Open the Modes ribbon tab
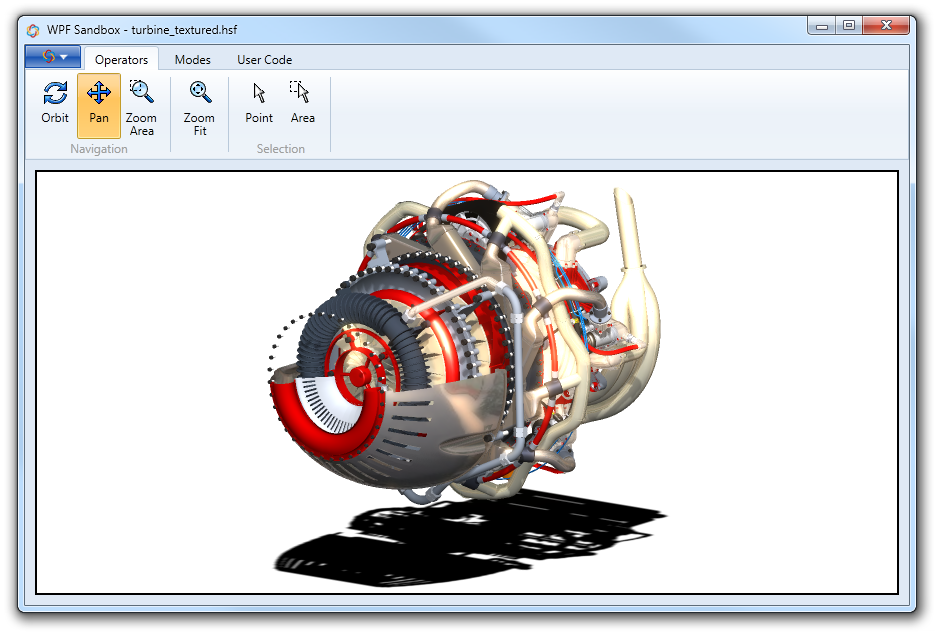 193,60
